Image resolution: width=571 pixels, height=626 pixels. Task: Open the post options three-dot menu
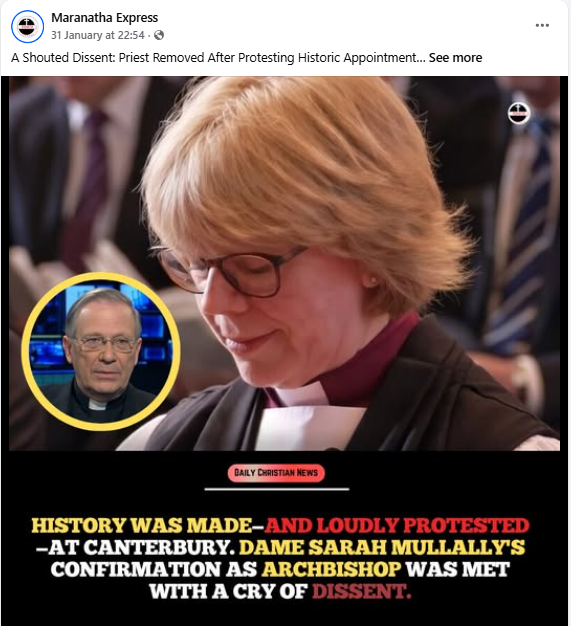tap(542, 26)
